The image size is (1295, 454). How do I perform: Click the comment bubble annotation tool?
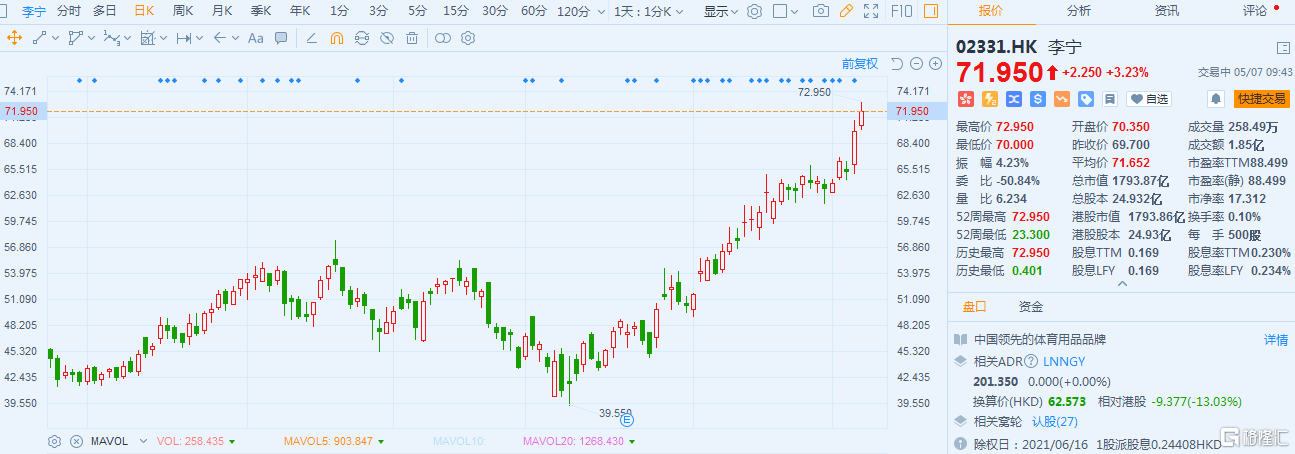click(281, 38)
